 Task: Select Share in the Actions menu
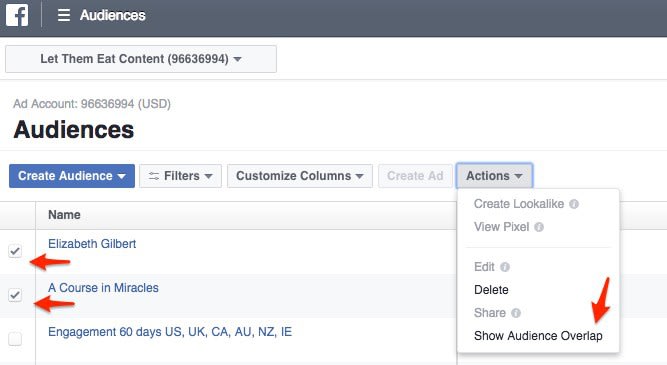coord(490,313)
